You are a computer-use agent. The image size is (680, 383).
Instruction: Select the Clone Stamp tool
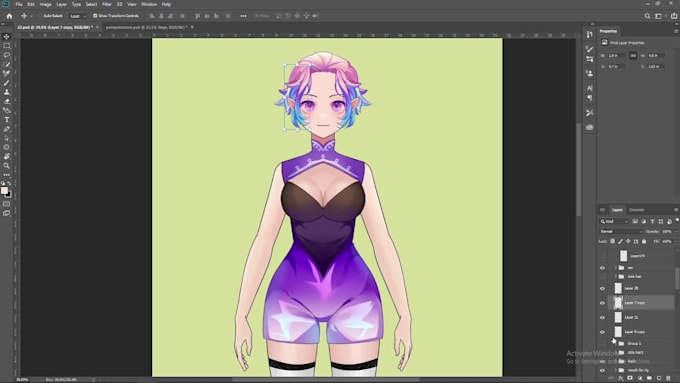click(7, 92)
